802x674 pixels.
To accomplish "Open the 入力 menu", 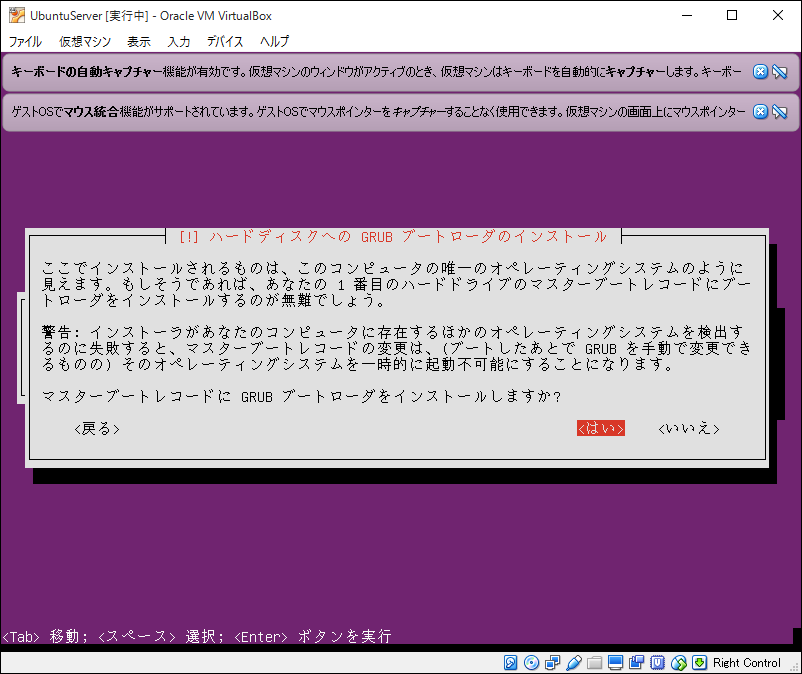I will (179, 42).
